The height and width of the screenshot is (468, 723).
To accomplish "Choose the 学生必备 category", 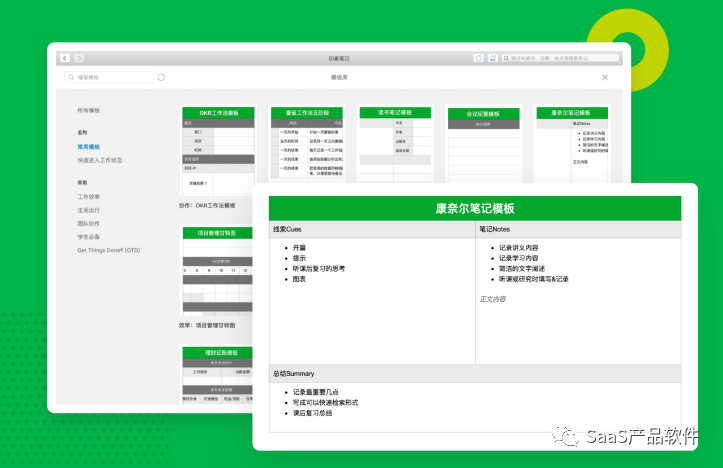I will 89,237.
